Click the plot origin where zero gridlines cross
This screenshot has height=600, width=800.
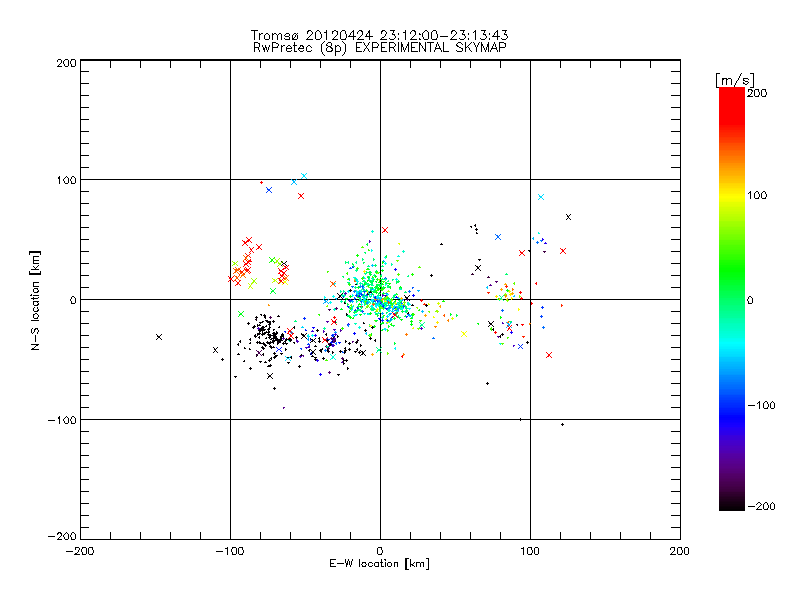click(x=380, y=299)
